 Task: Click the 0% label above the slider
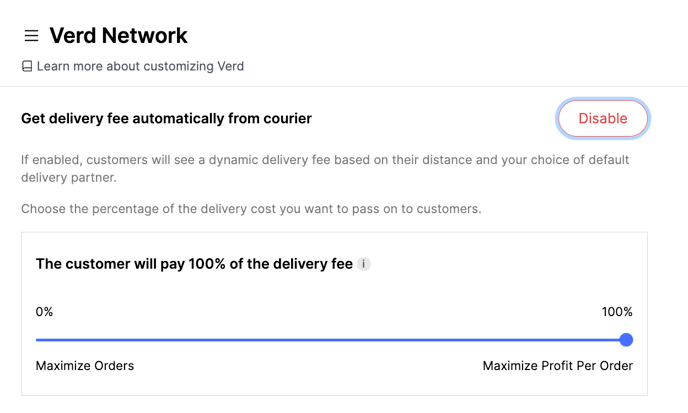(x=44, y=312)
